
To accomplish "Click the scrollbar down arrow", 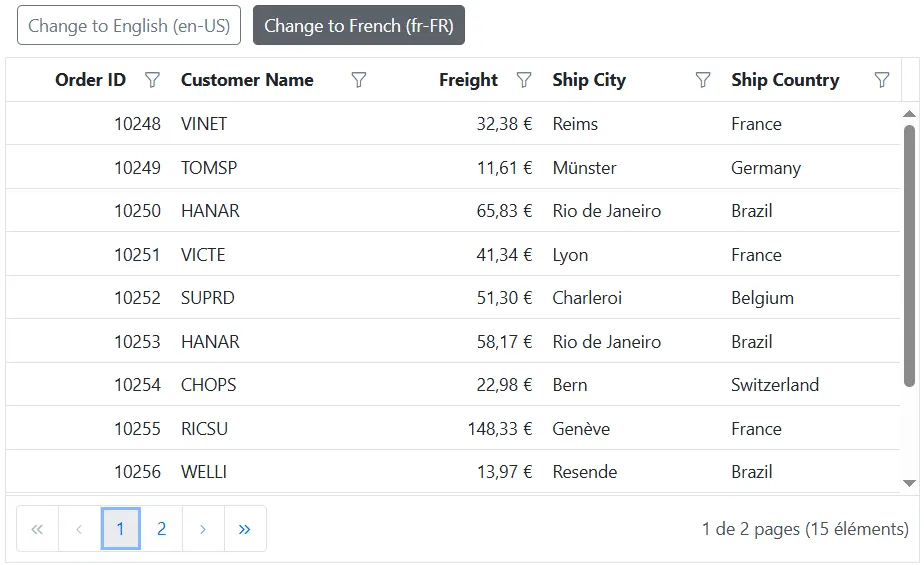I will (909, 483).
